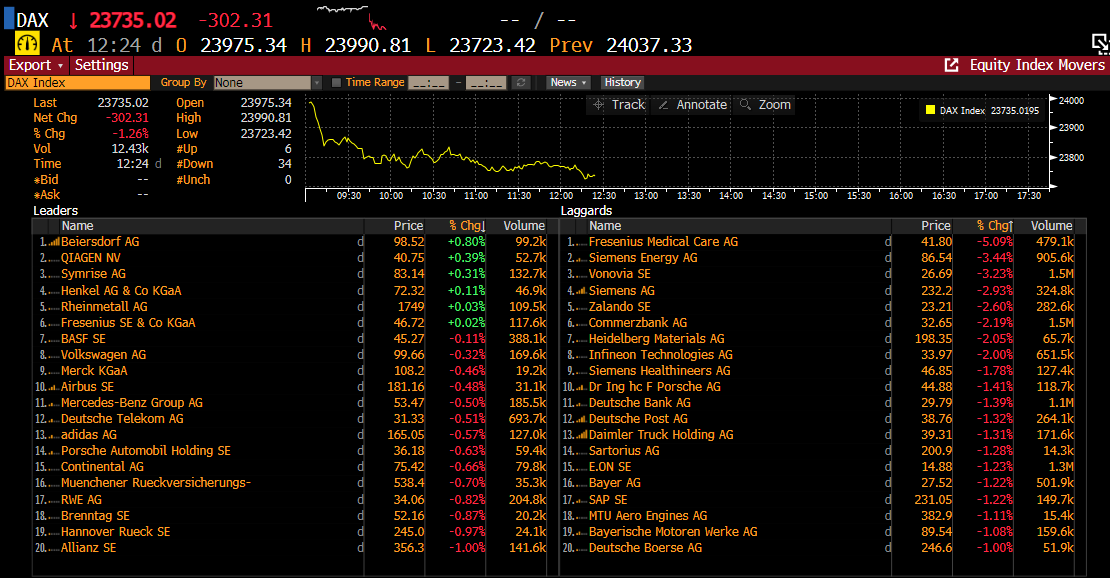Open the Export dropdown menu
The height and width of the screenshot is (578, 1110).
(x=35, y=65)
